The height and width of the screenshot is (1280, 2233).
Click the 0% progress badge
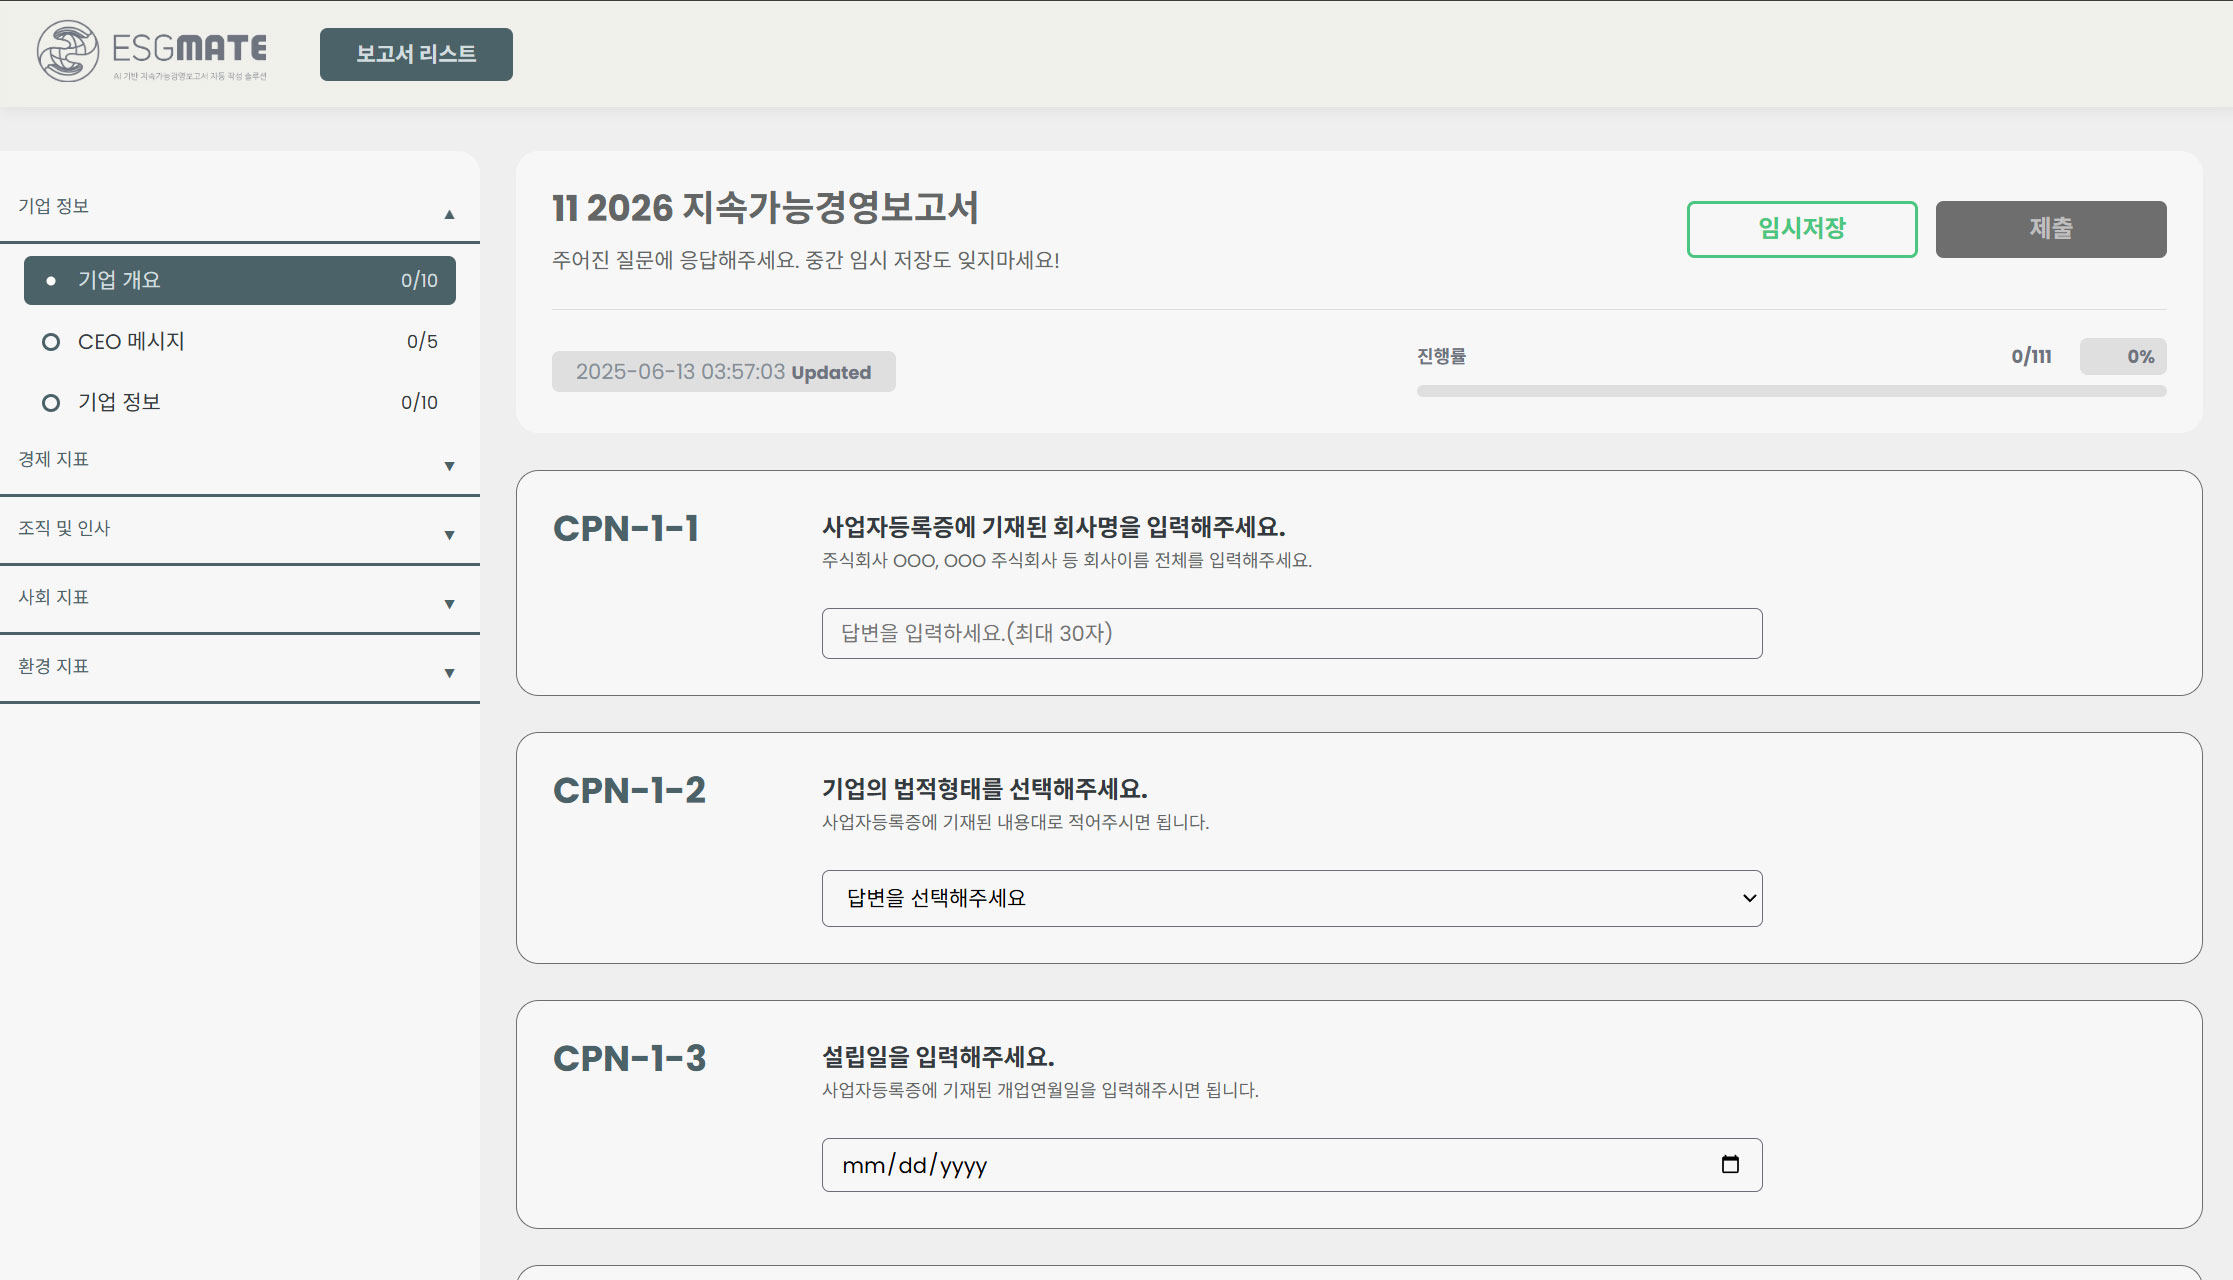(x=2122, y=356)
